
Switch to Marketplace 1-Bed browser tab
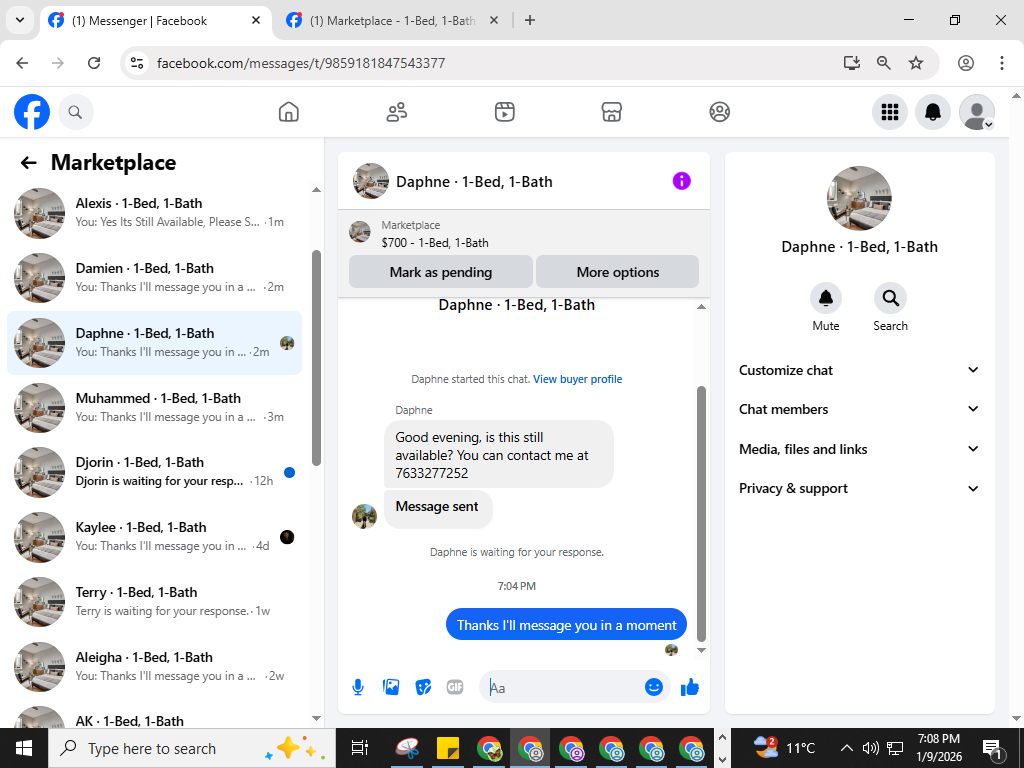391,21
